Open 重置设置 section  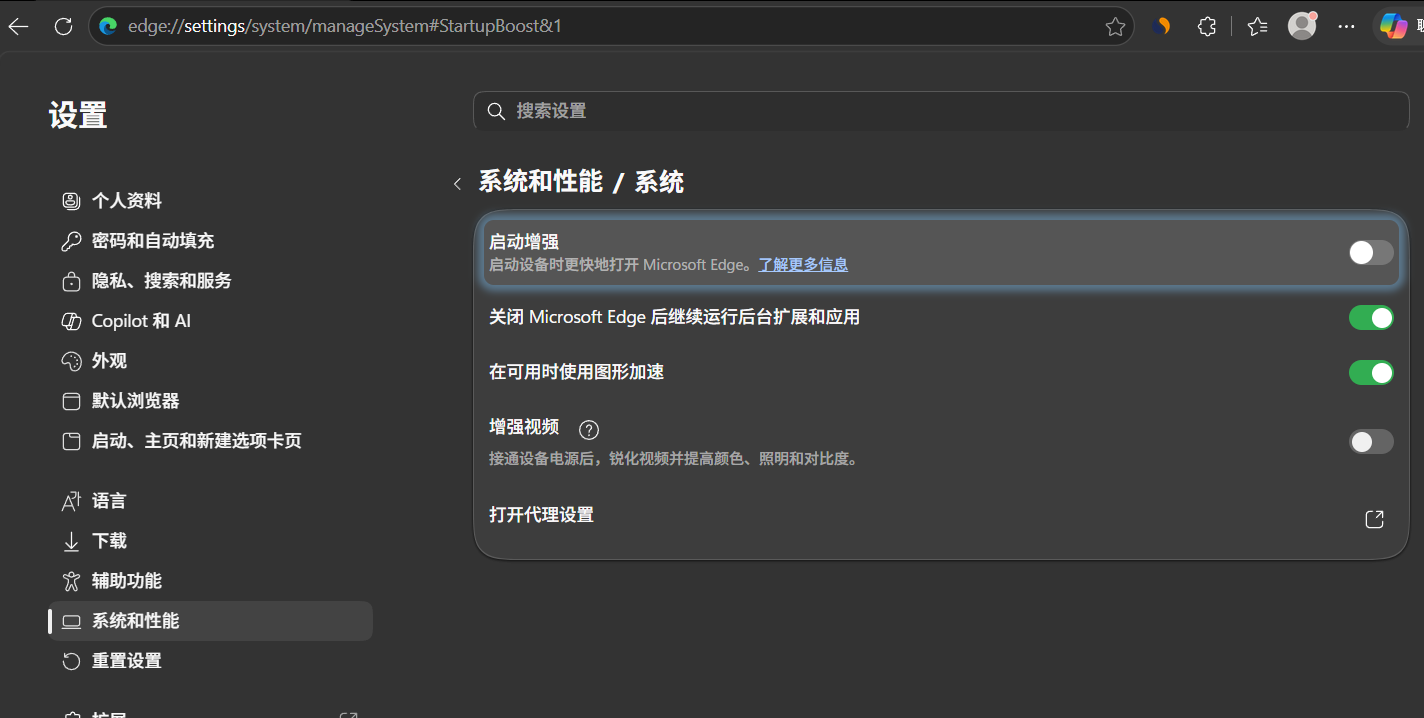210,661
